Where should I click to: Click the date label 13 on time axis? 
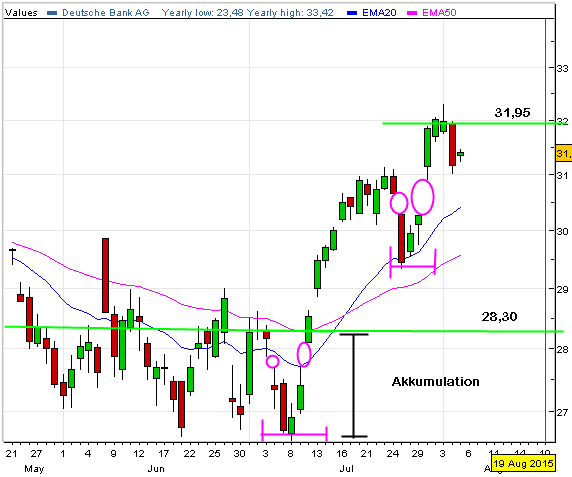(x=316, y=453)
